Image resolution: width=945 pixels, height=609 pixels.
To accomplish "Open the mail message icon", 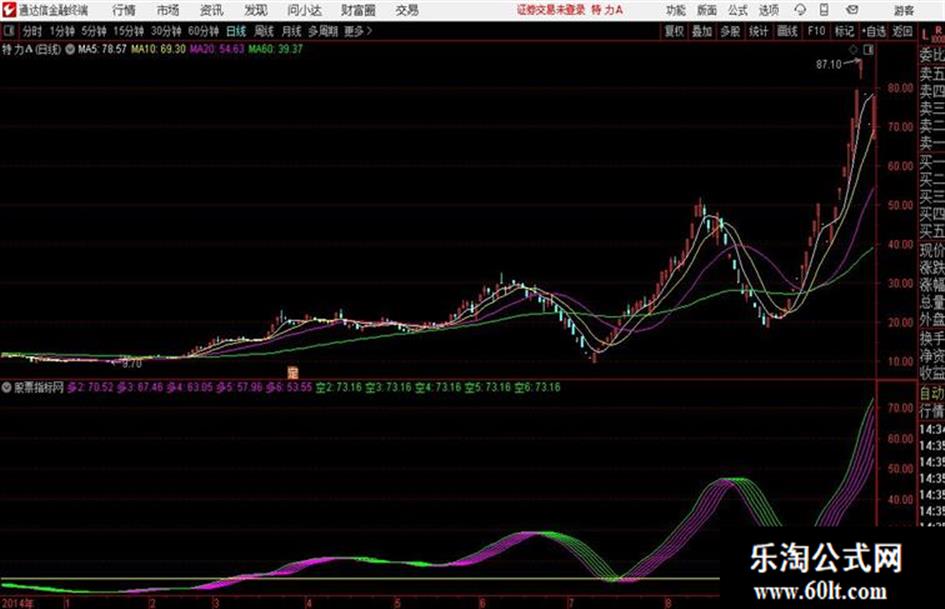I will [852, 10].
